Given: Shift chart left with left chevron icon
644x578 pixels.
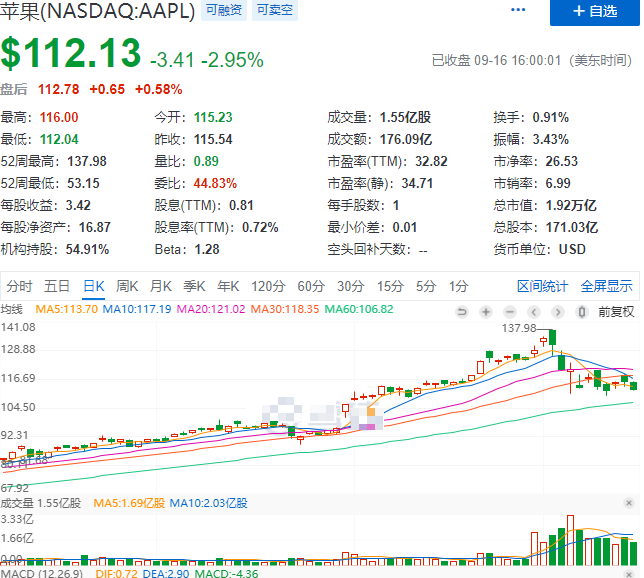Looking at the screenshot, I should [534, 312].
